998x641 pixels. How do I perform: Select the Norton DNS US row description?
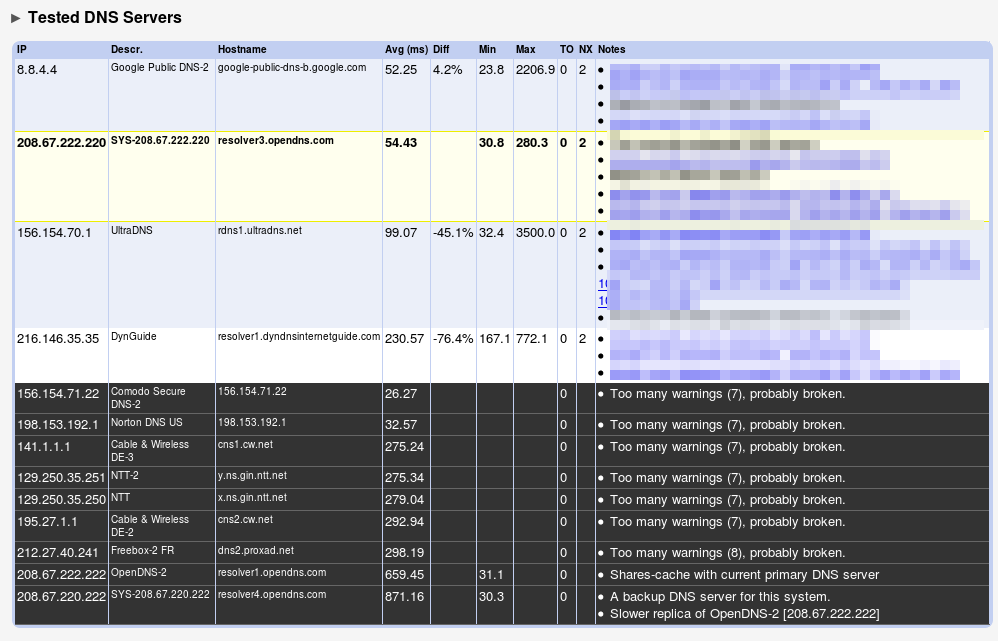[146, 423]
